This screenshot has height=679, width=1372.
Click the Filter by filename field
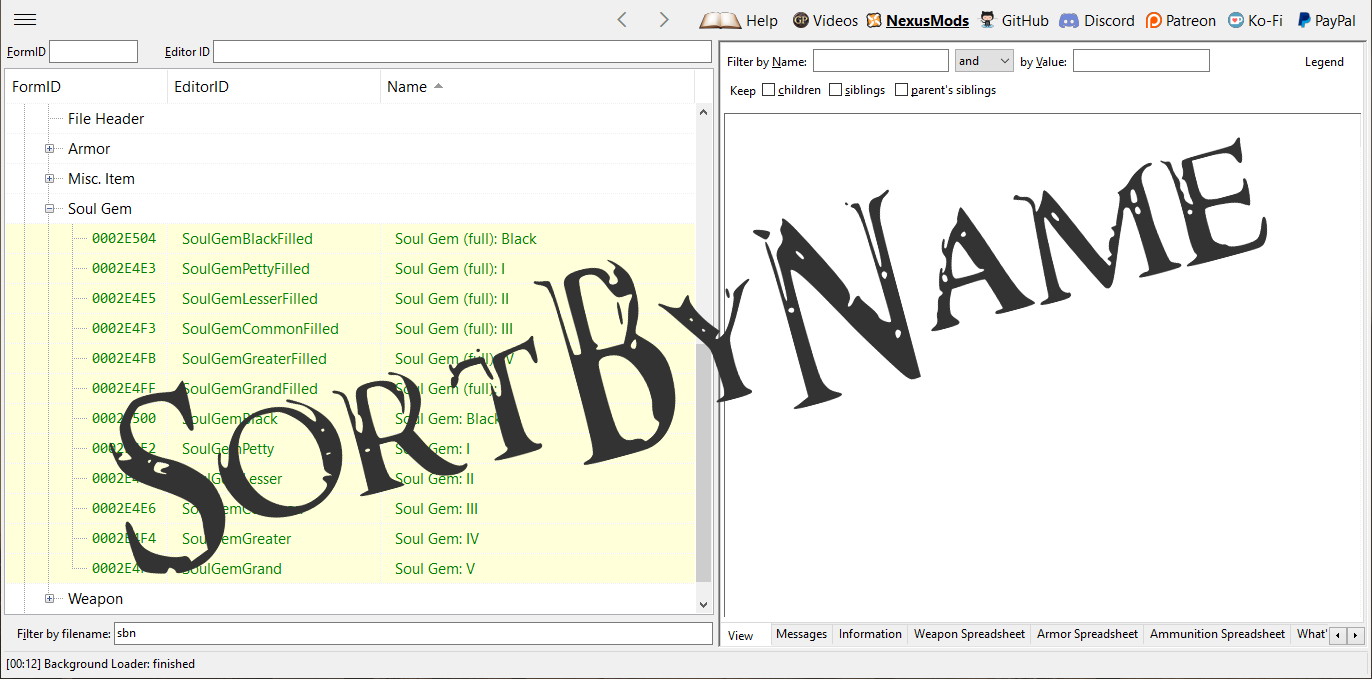click(x=412, y=633)
